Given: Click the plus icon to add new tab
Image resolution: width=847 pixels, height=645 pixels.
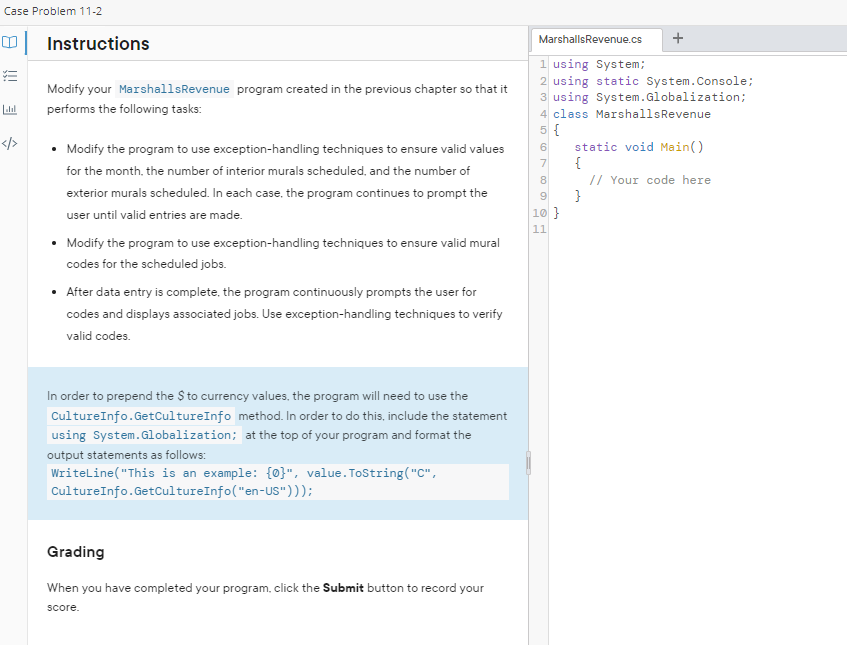Looking at the screenshot, I should click(x=678, y=40).
